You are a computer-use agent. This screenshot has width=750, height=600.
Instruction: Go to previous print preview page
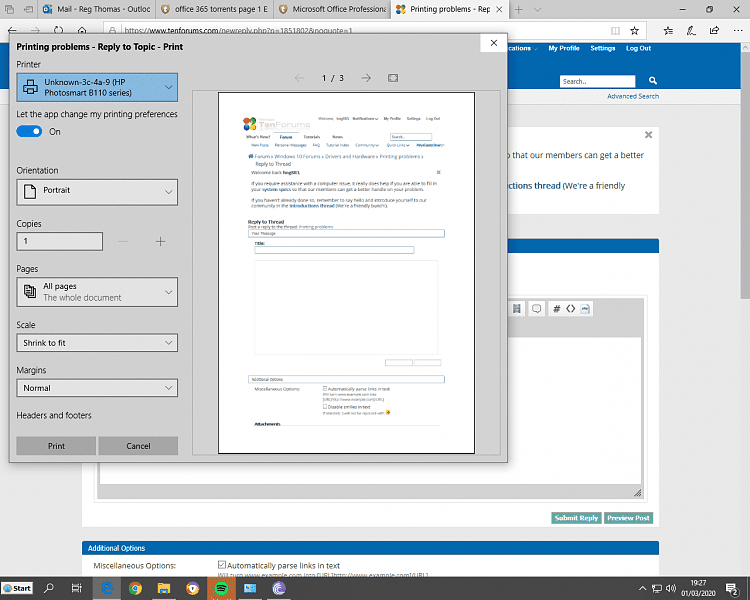tap(299, 78)
